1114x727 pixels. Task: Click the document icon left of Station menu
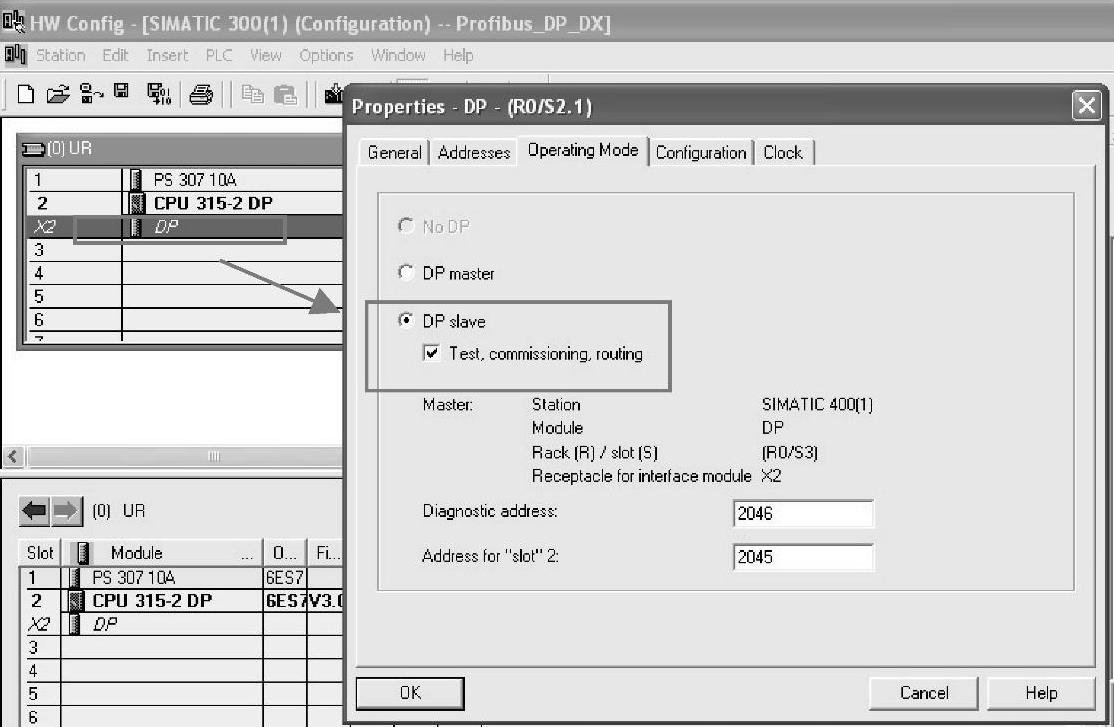coord(15,55)
